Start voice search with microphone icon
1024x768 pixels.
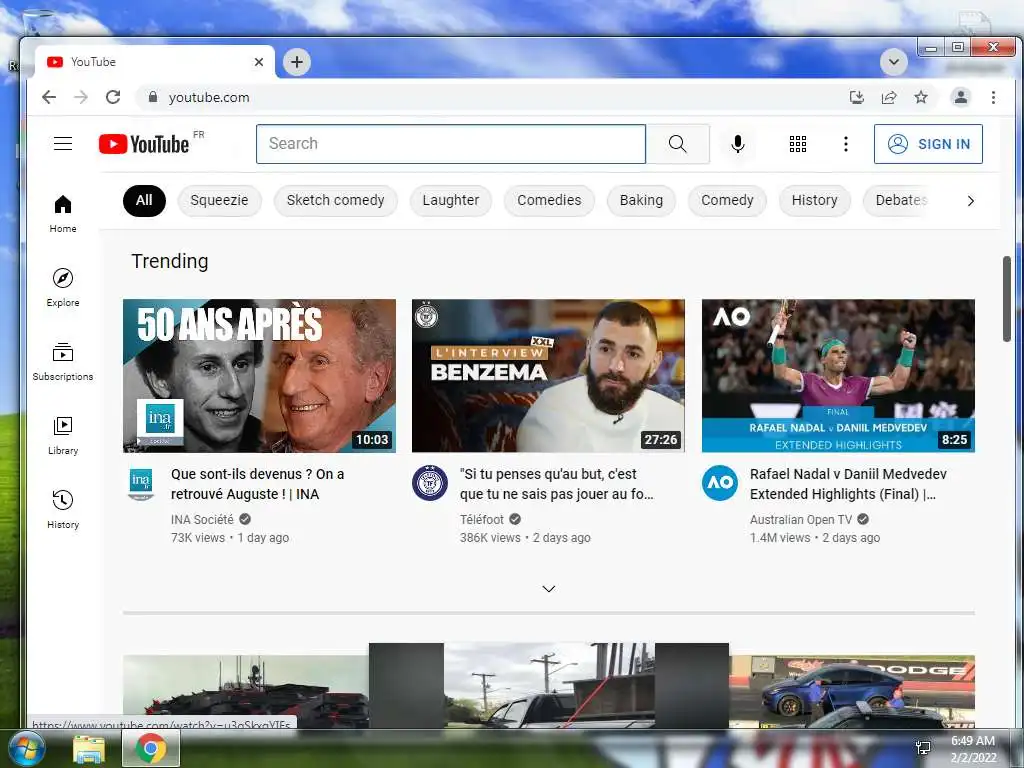738,144
